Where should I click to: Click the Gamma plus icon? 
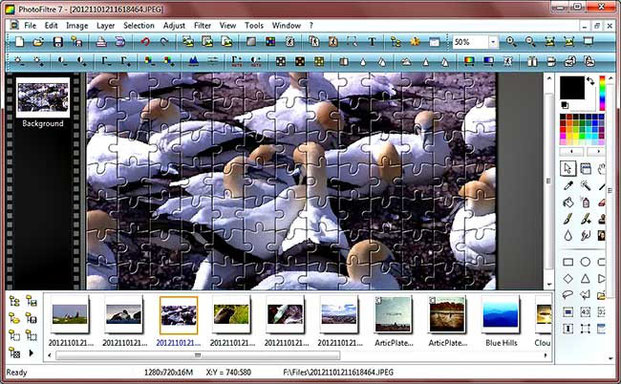pos(126,61)
